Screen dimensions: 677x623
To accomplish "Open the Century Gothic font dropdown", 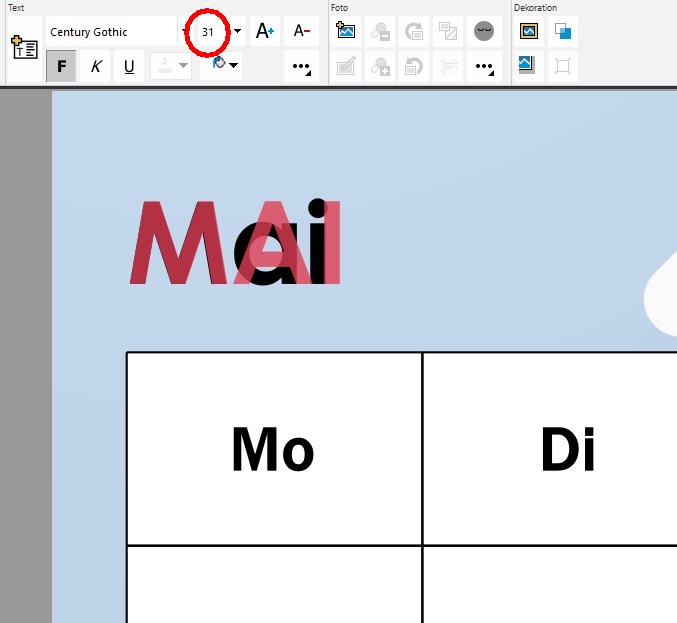I will pyautogui.click(x=184, y=31).
